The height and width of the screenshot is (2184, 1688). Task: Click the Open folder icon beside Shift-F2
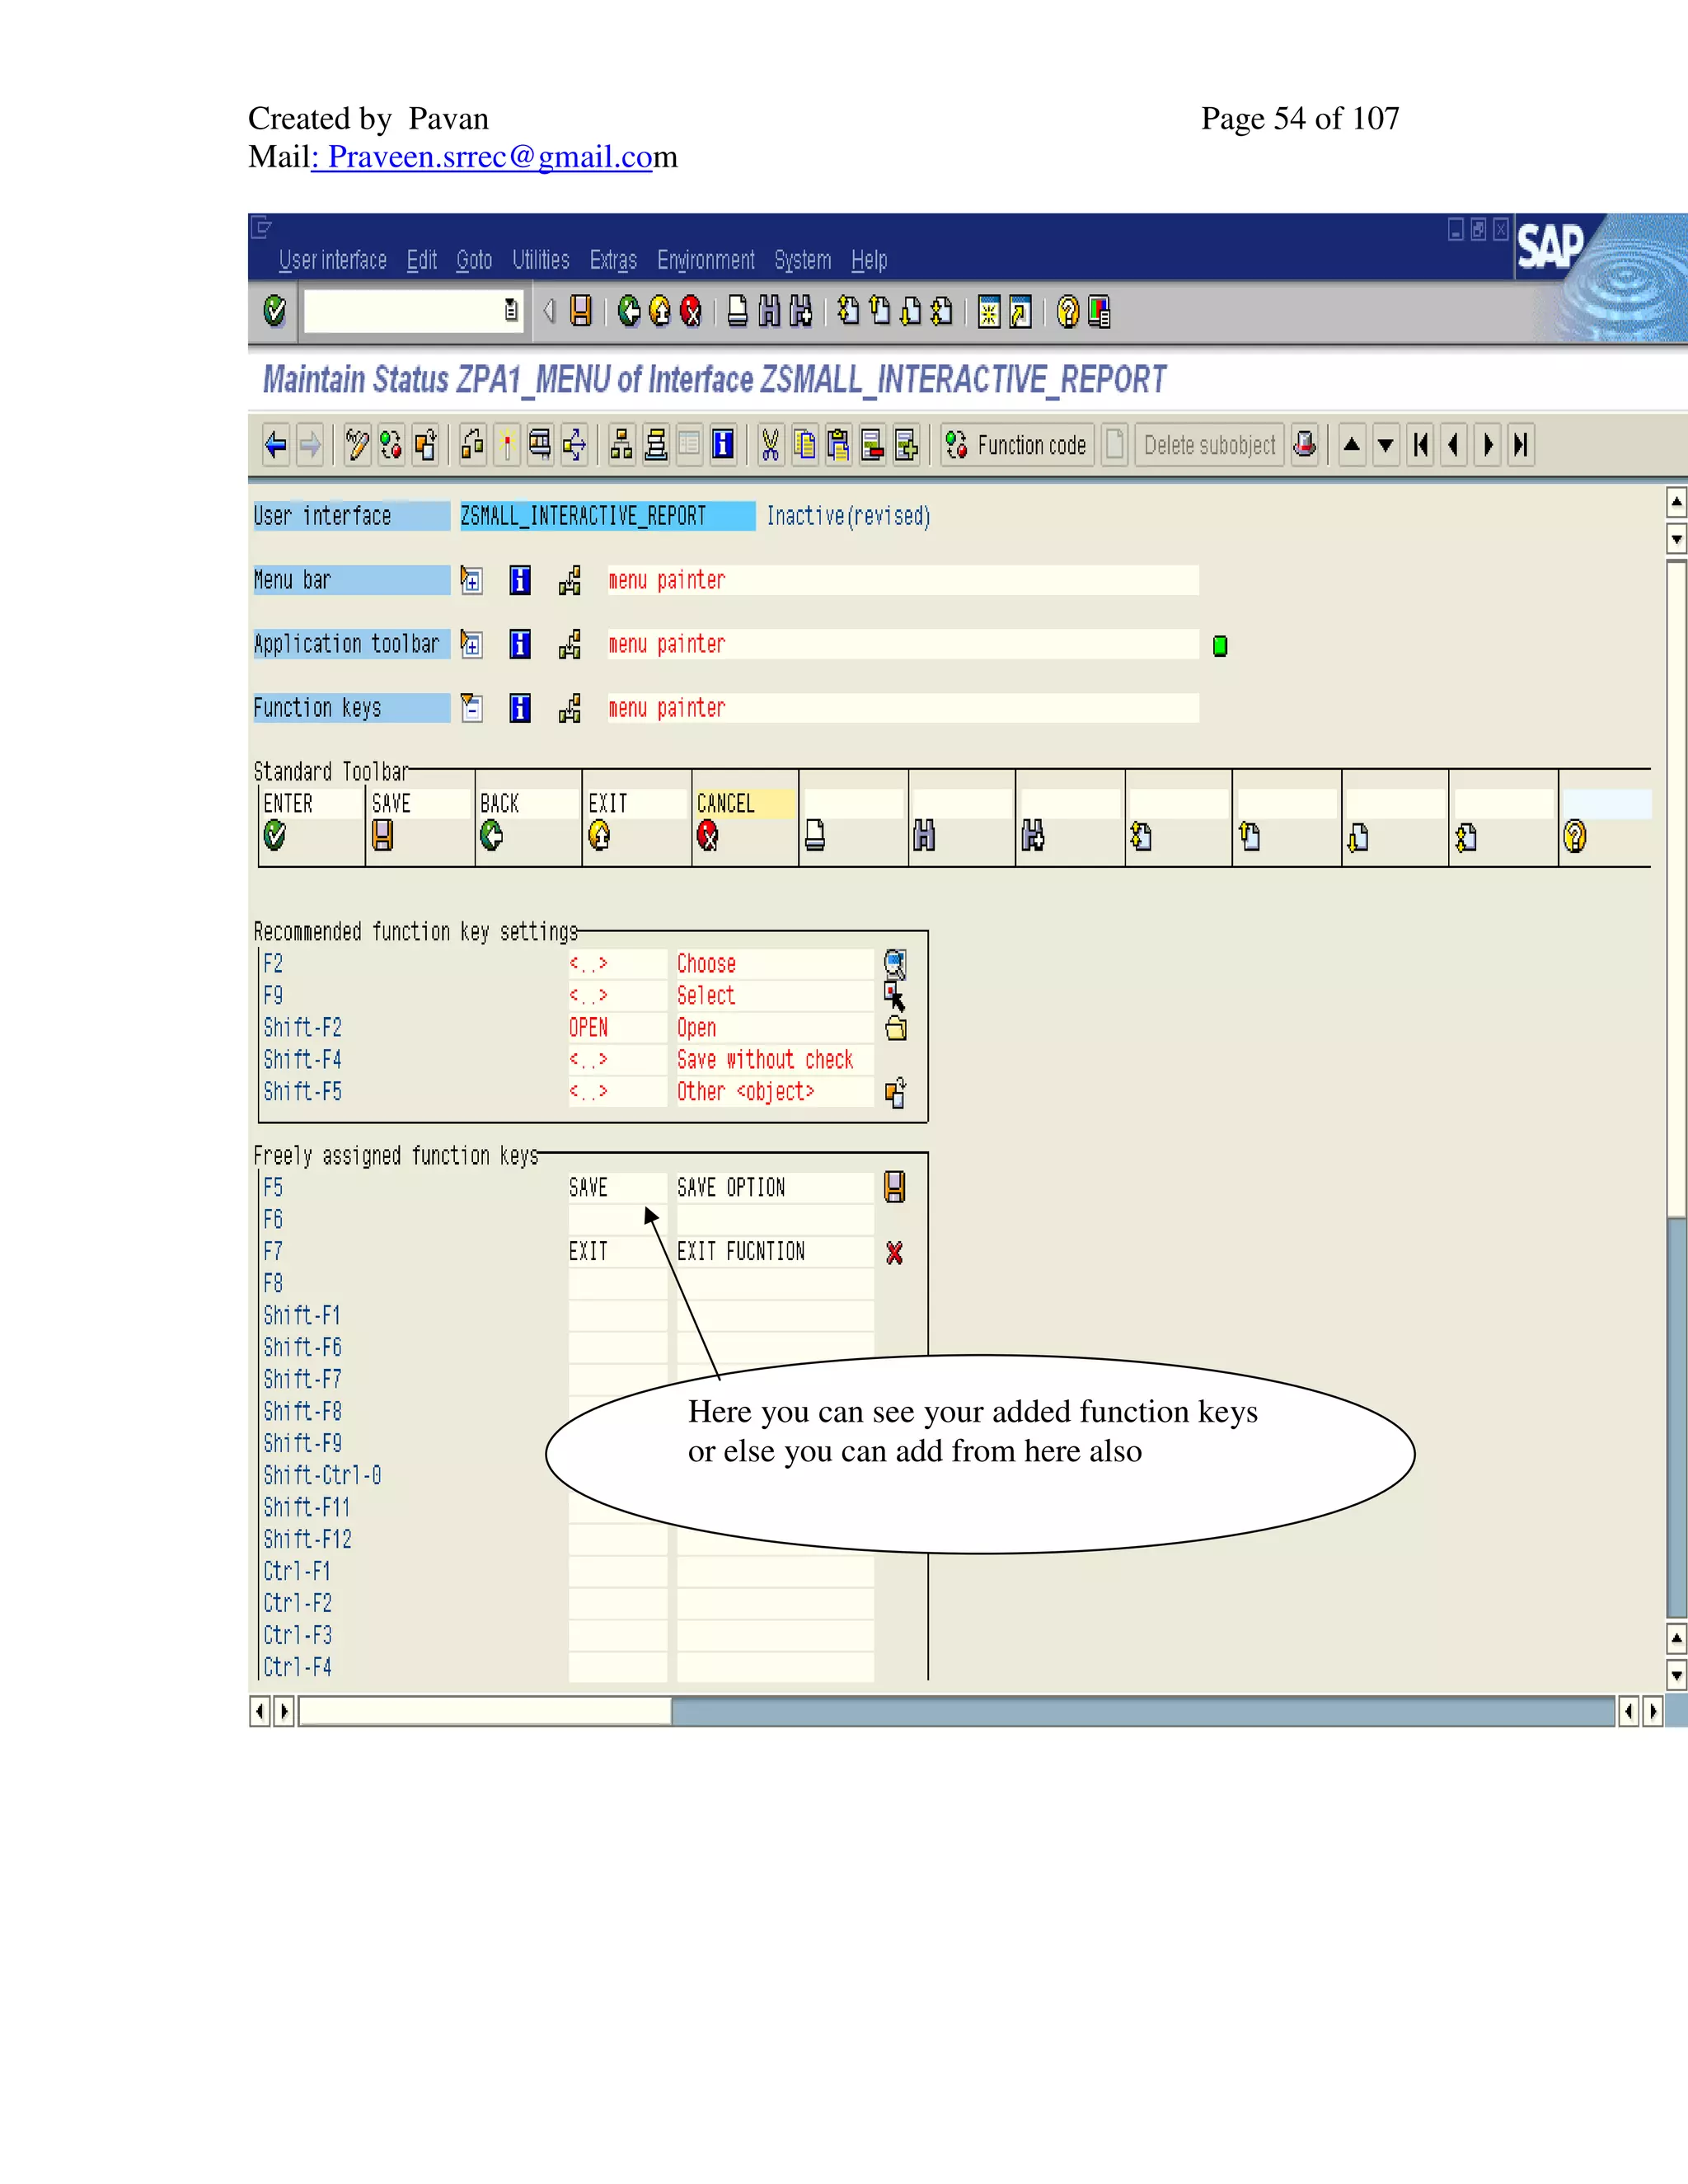click(896, 1028)
